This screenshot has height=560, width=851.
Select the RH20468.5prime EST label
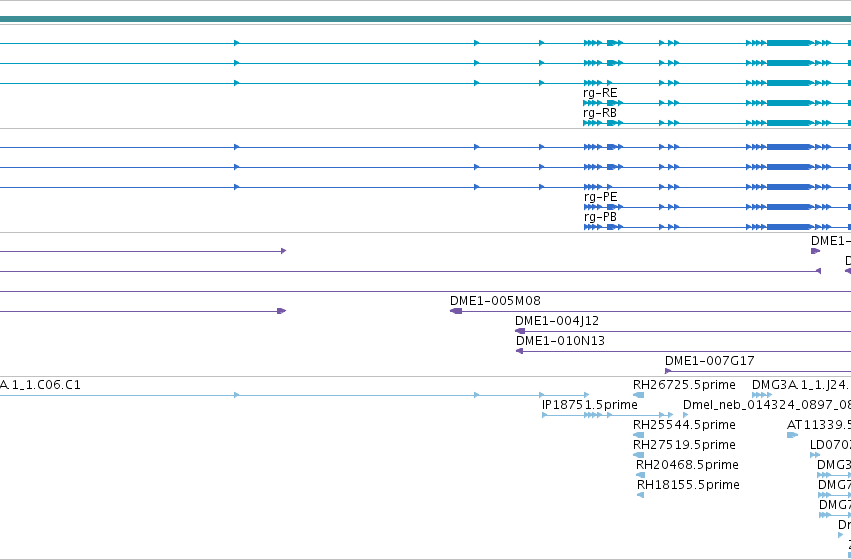[687, 465]
